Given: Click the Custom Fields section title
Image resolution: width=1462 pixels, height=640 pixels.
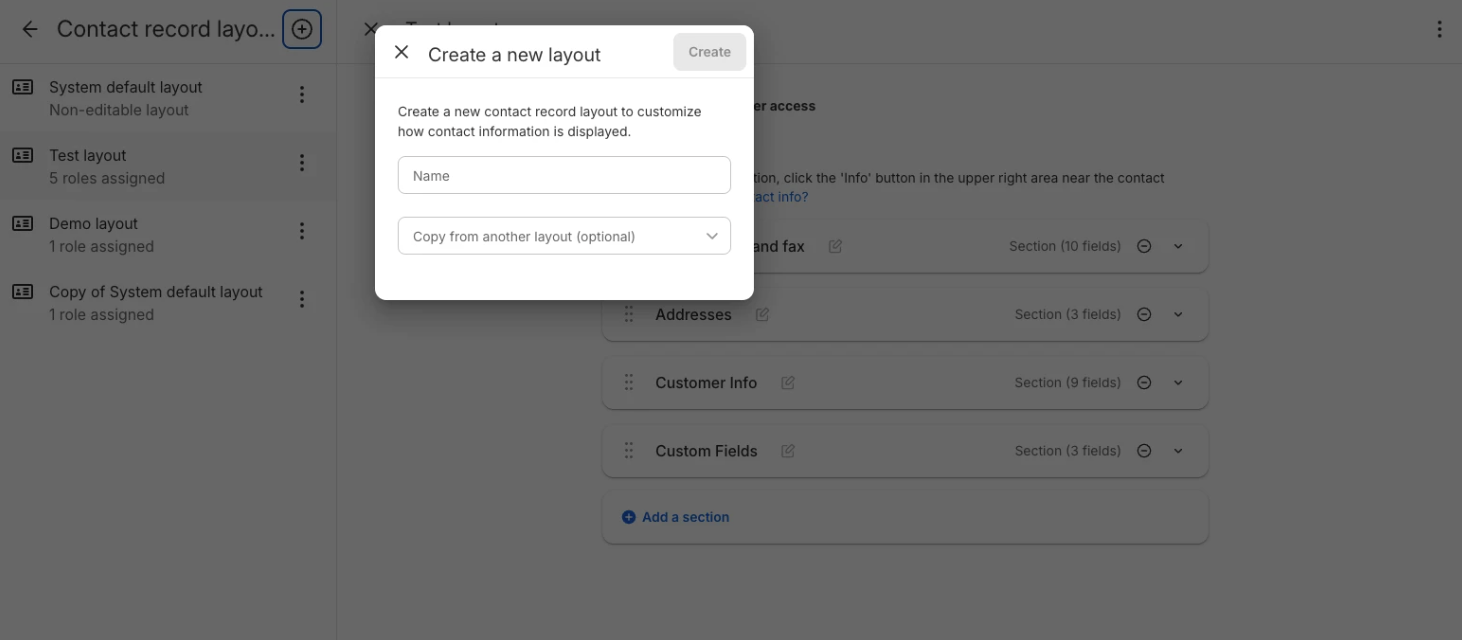Looking at the screenshot, I should pos(706,450).
